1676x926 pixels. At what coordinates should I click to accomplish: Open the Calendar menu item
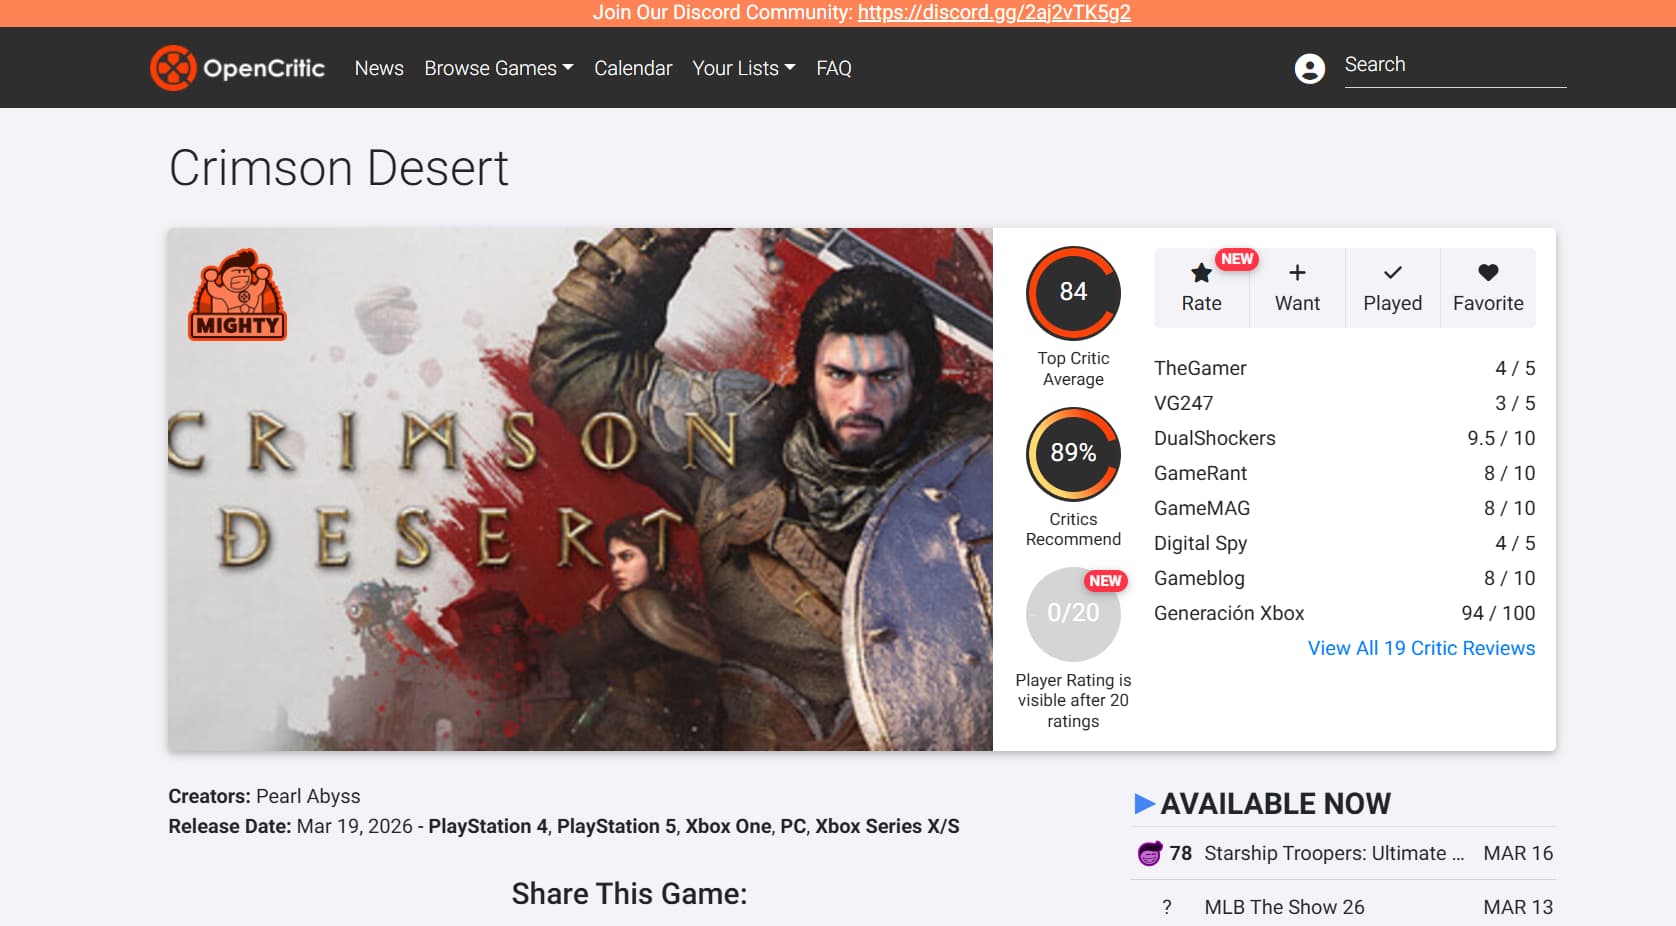(x=633, y=68)
